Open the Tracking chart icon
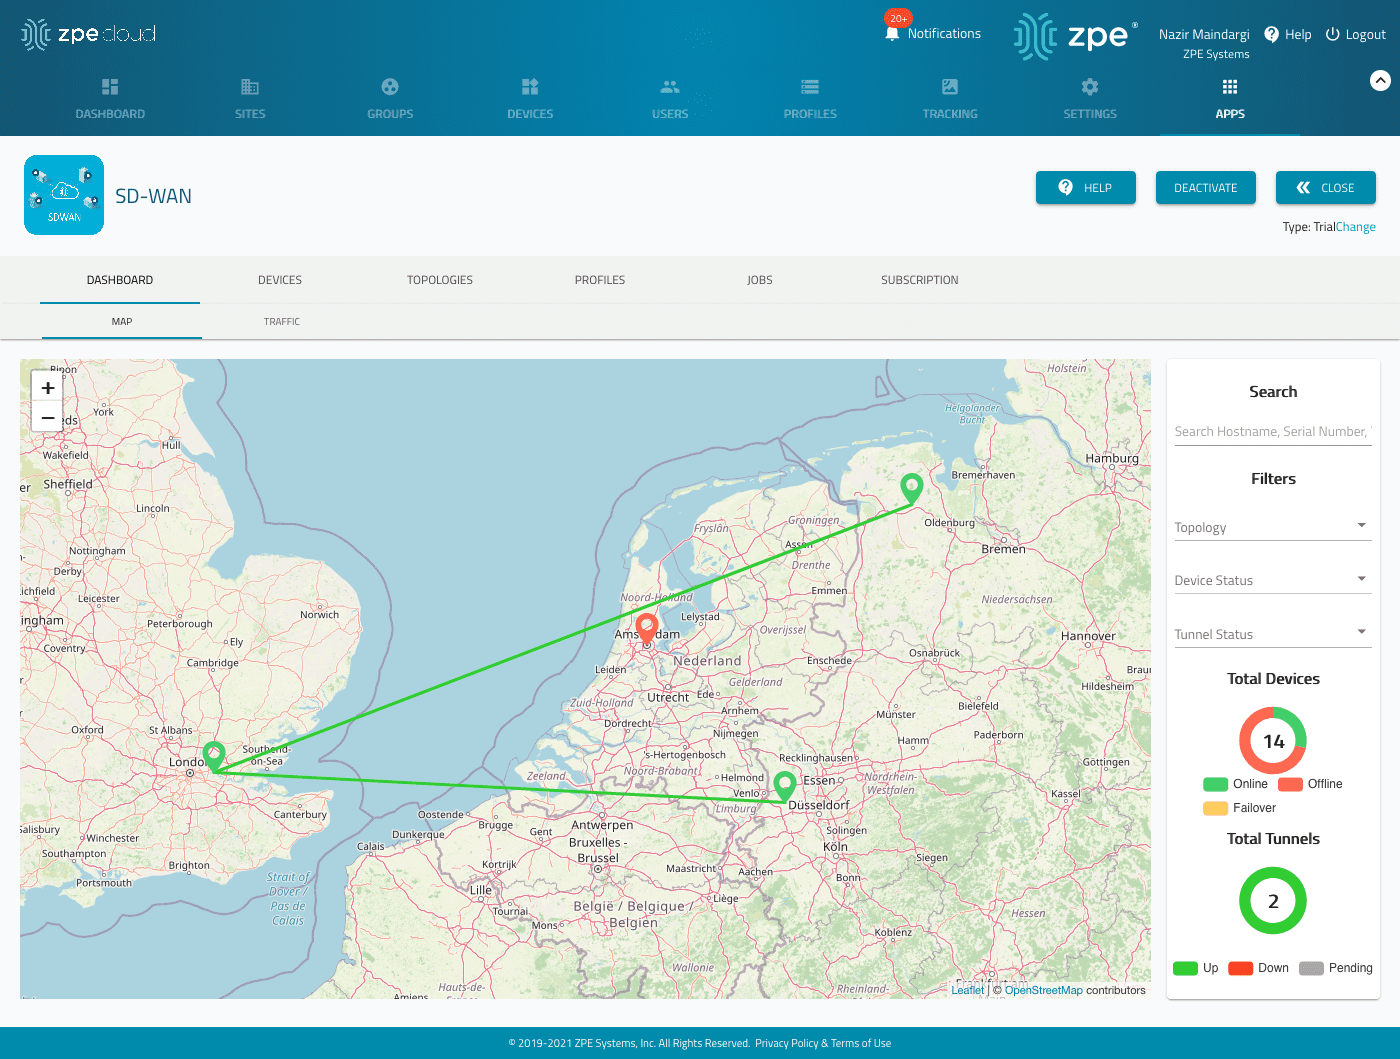The width and height of the screenshot is (1400, 1059). [x=950, y=87]
